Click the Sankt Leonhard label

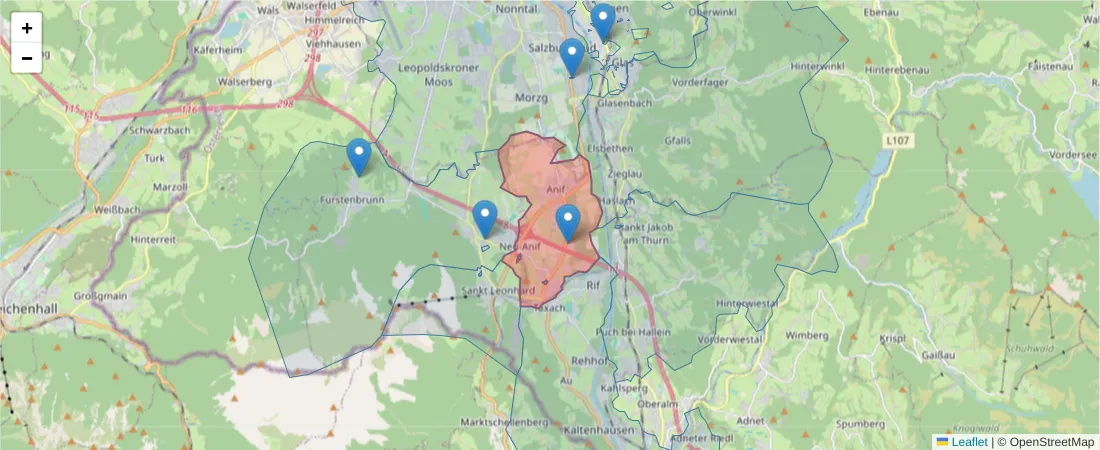coord(498,290)
